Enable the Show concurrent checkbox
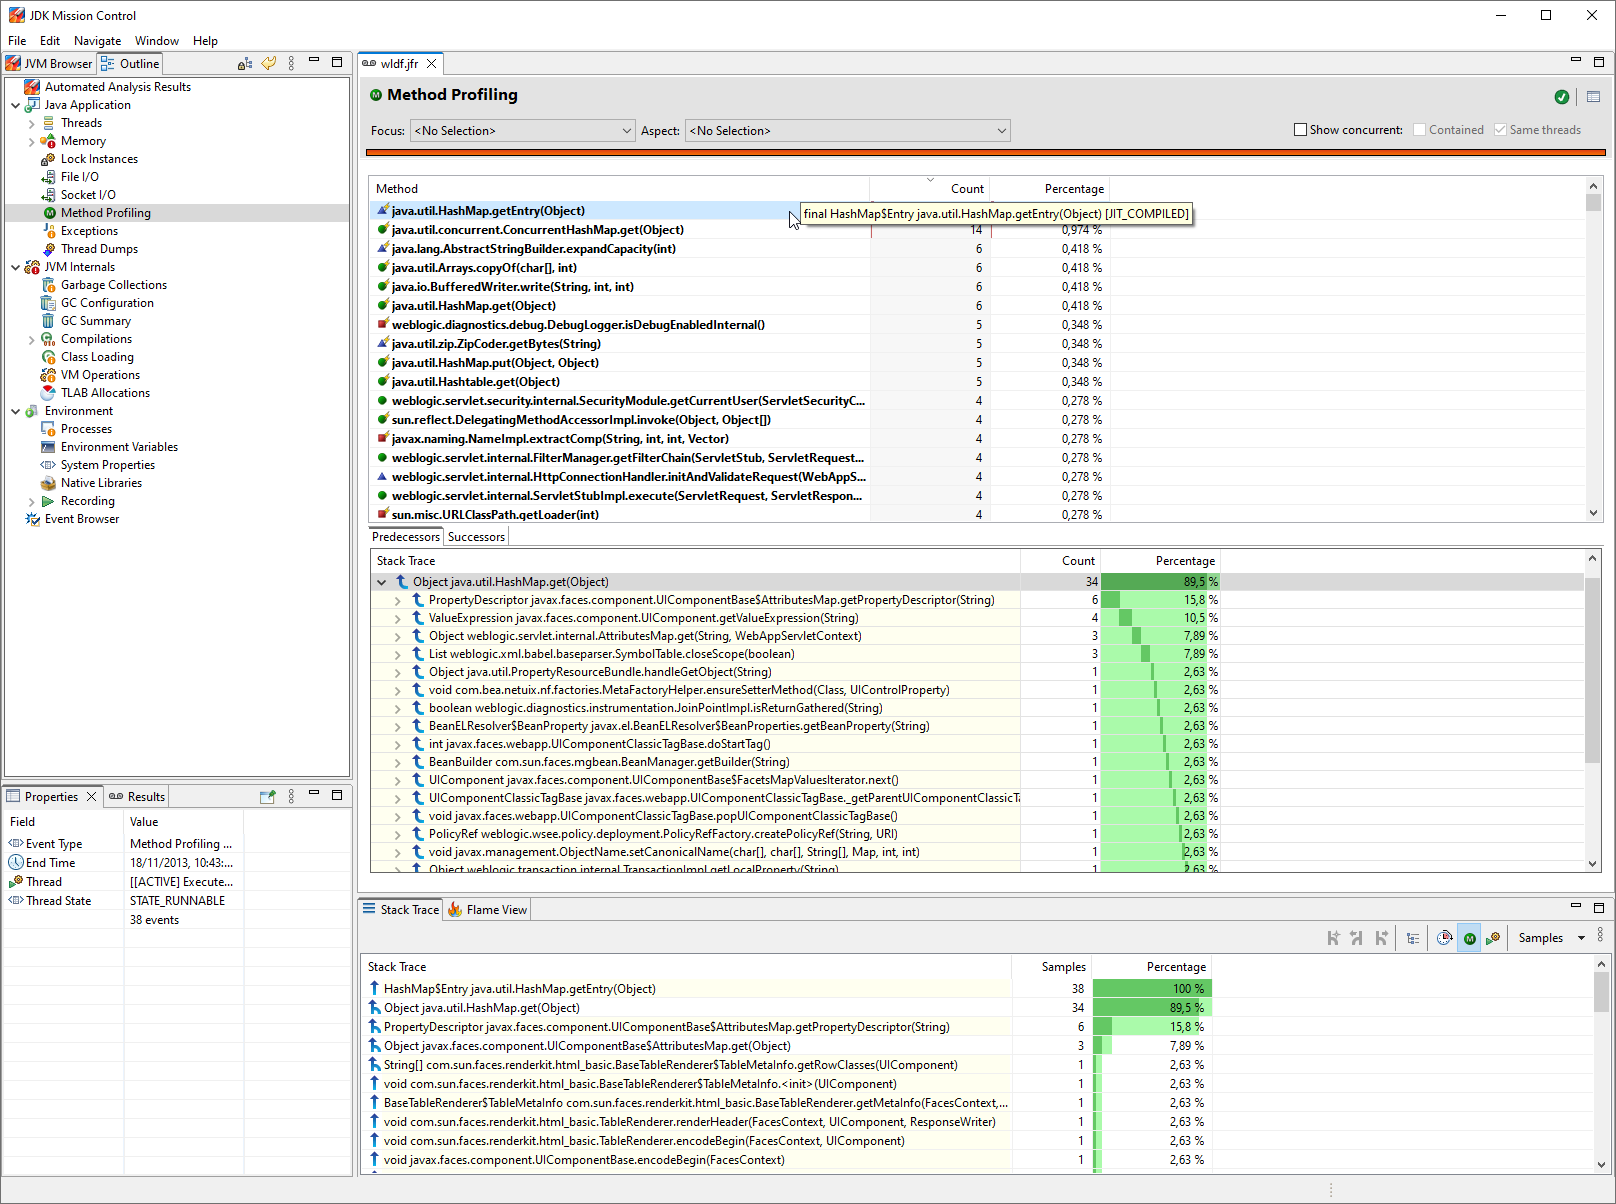The height and width of the screenshot is (1204, 1616). (1300, 130)
